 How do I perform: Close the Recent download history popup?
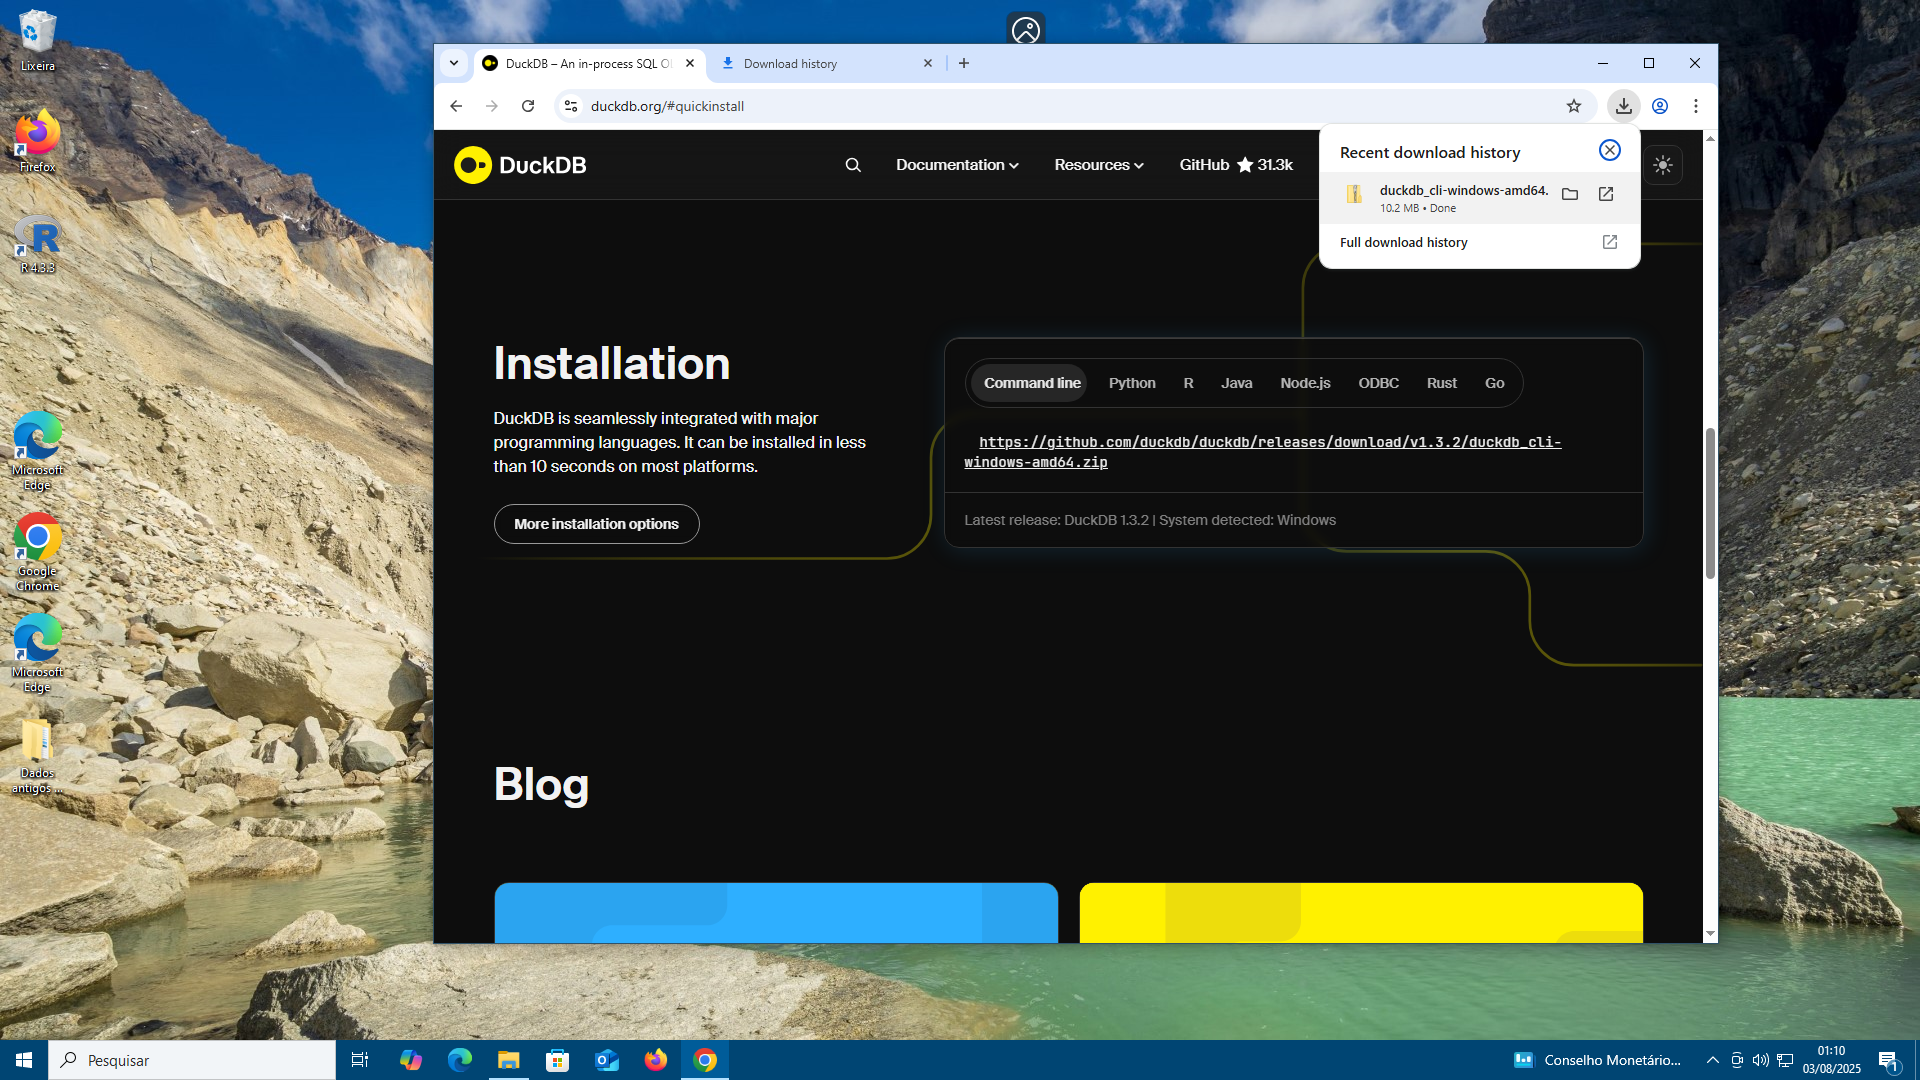pyautogui.click(x=1609, y=150)
